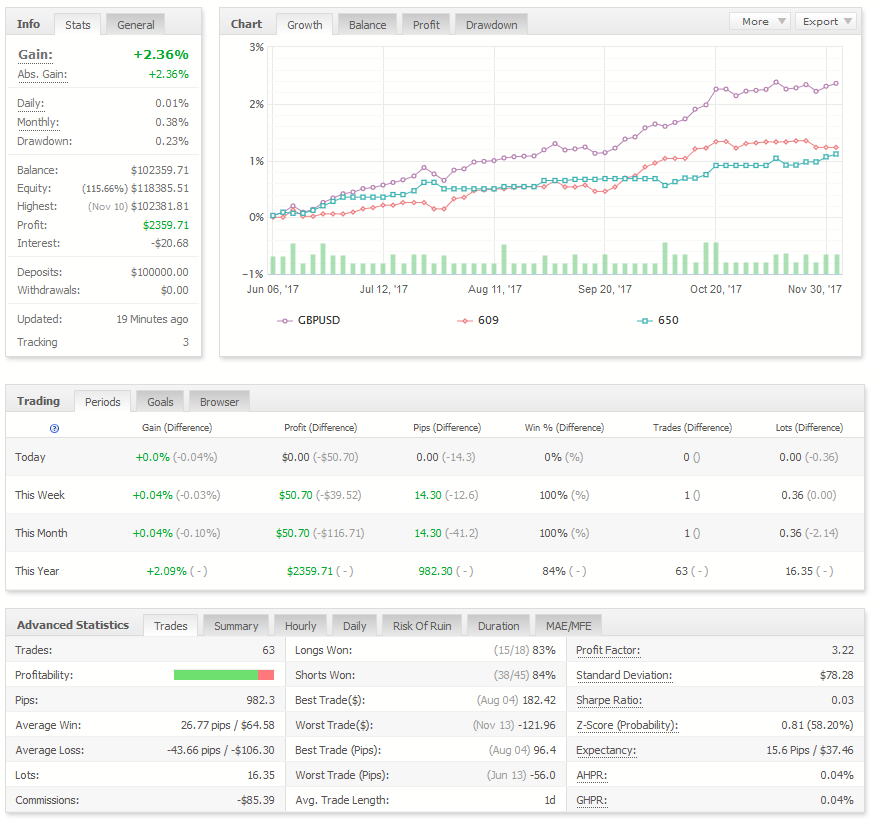Screen dimensions: 872x821
Task: Click the Monthly label in Info
Action: [x=38, y=122]
